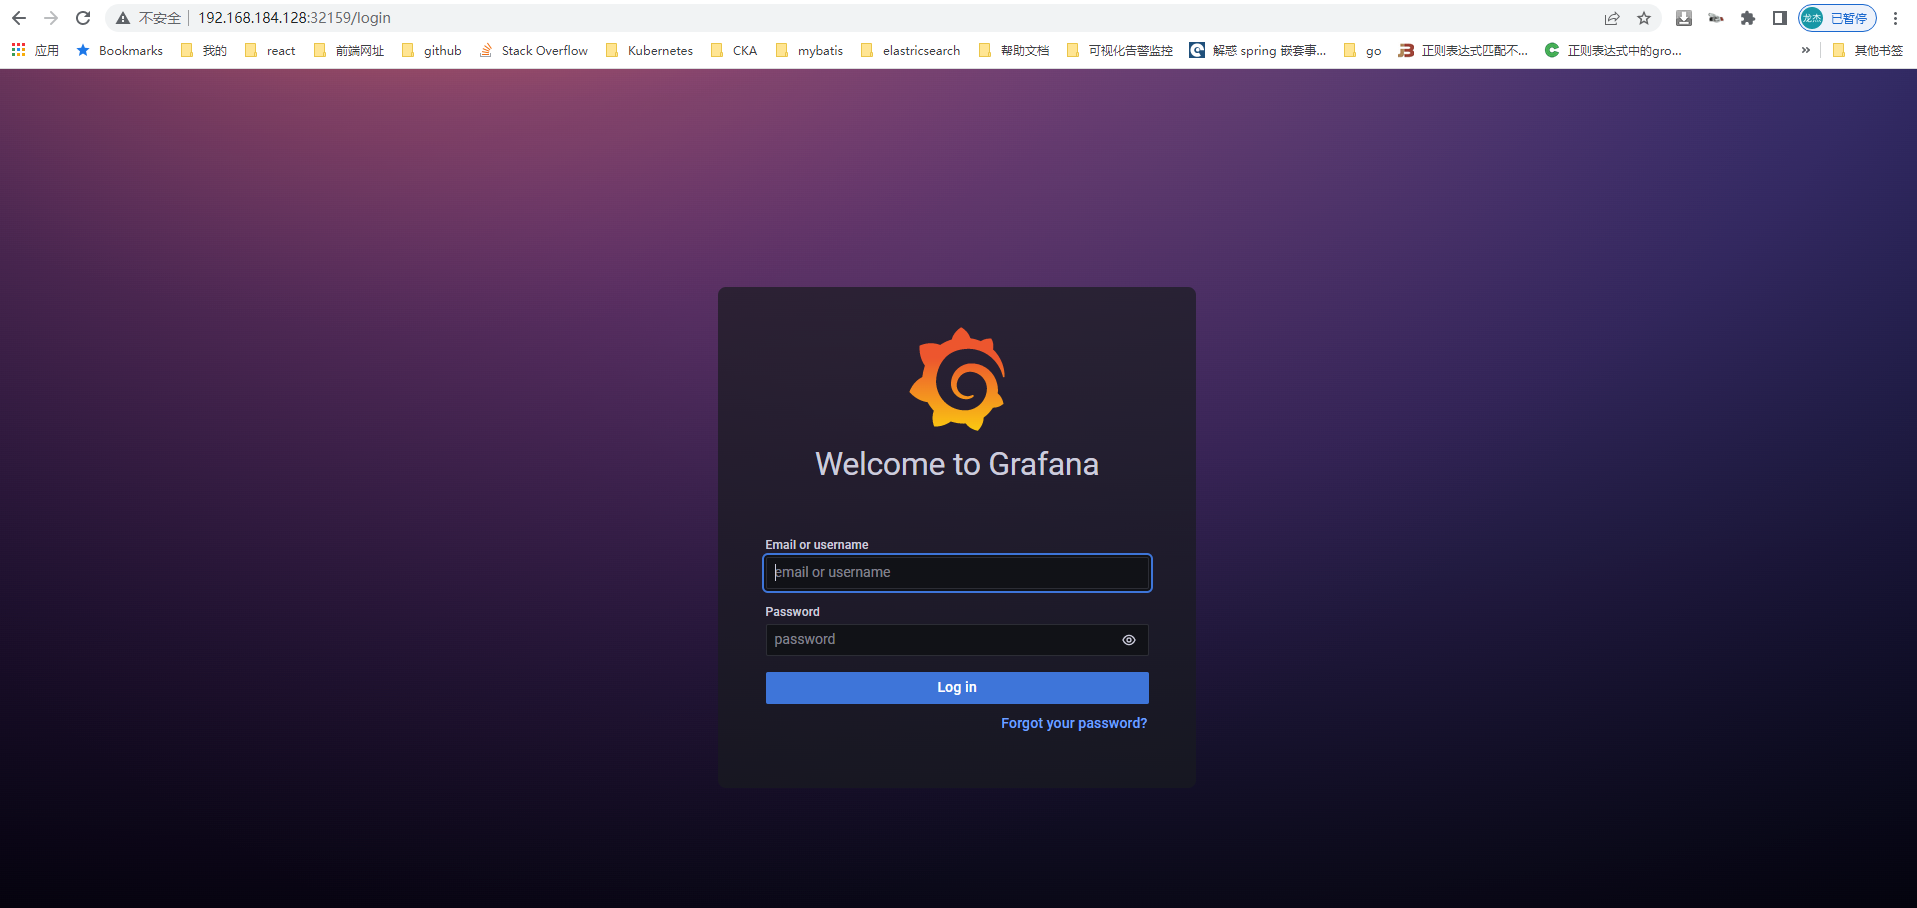Viewport: 1917px width, 908px height.
Task: Open the Bookmarks starred folder
Action: pos(120,50)
